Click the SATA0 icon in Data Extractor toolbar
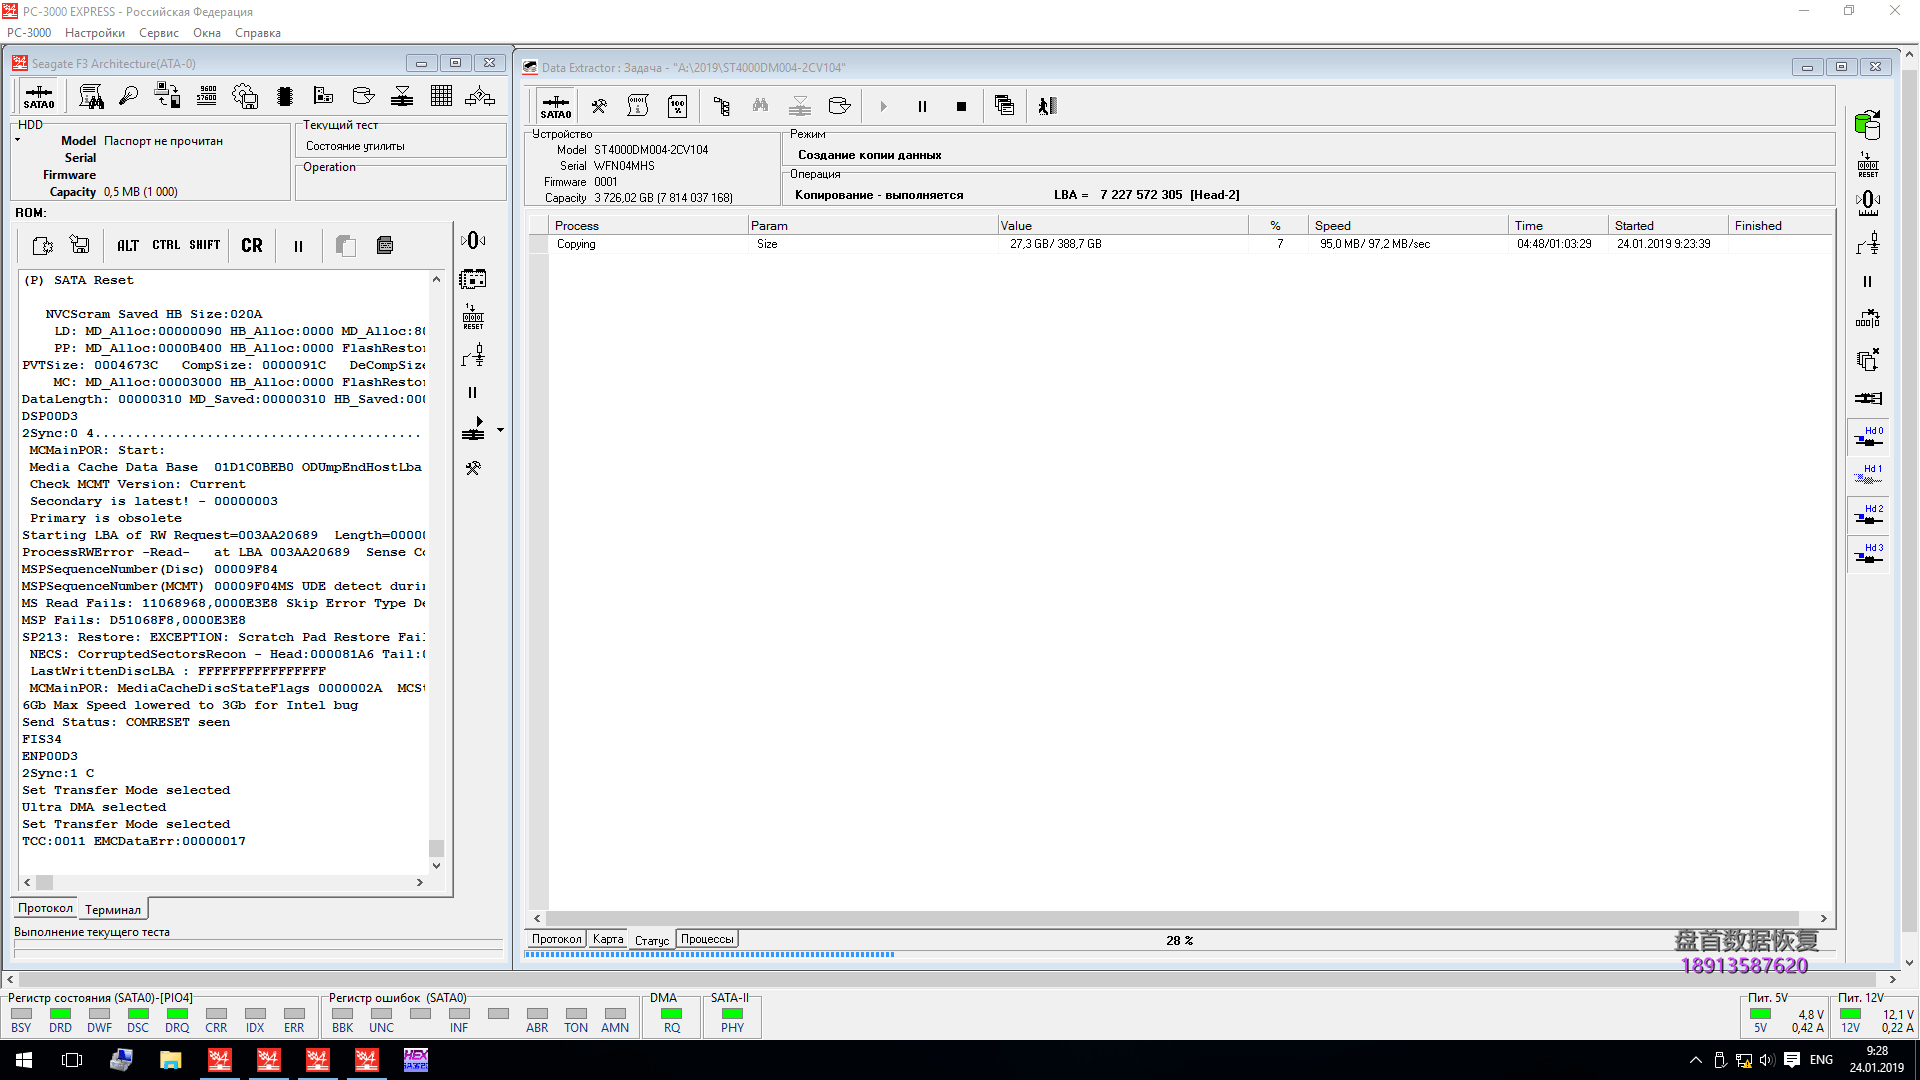The image size is (1920, 1080). [x=556, y=106]
